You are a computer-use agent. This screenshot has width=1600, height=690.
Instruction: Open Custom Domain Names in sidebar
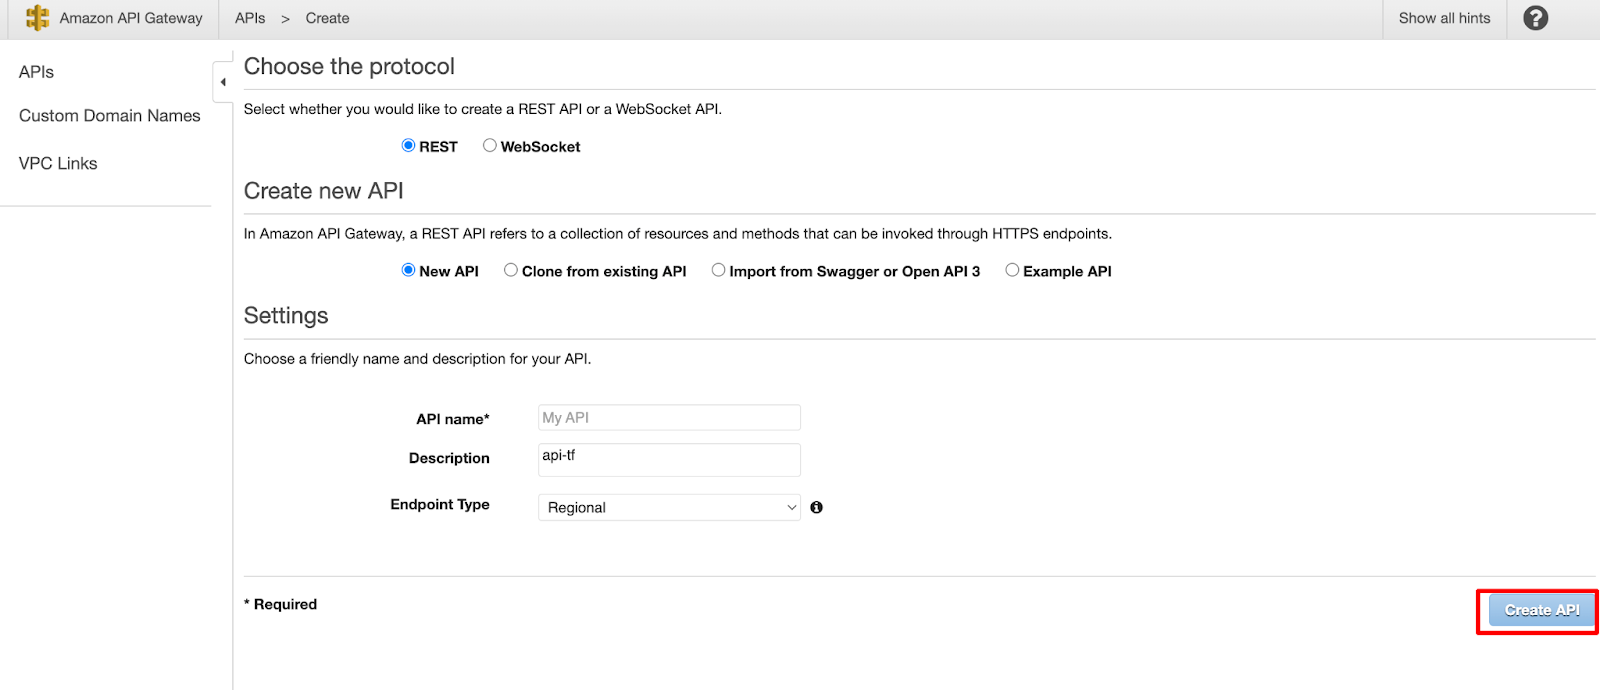tap(109, 116)
